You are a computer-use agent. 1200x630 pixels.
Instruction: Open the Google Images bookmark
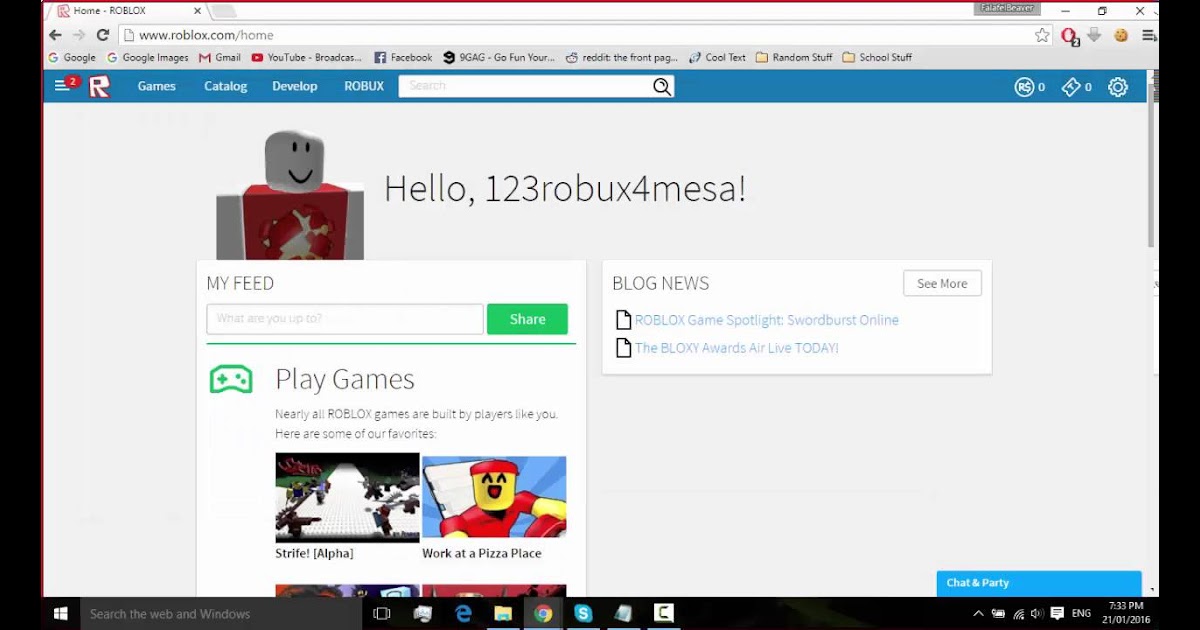148,58
